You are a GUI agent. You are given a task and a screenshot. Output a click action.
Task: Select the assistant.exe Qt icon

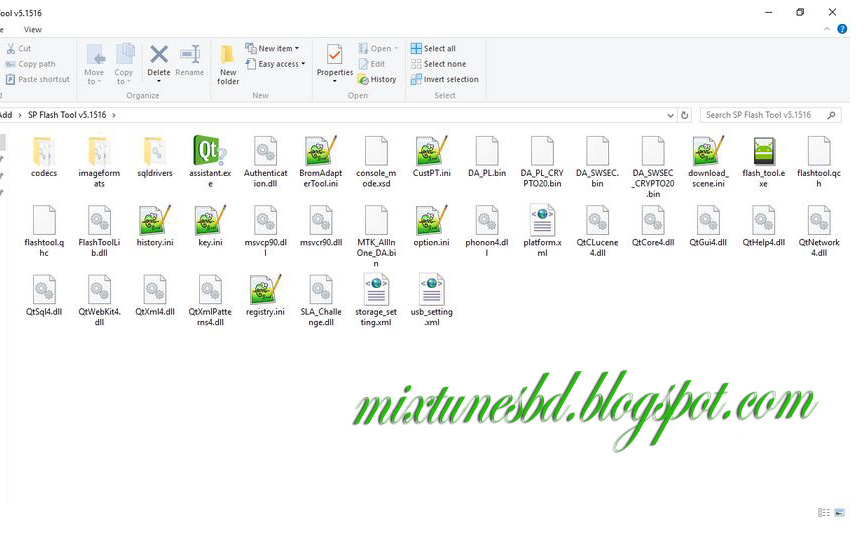coord(210,151)
